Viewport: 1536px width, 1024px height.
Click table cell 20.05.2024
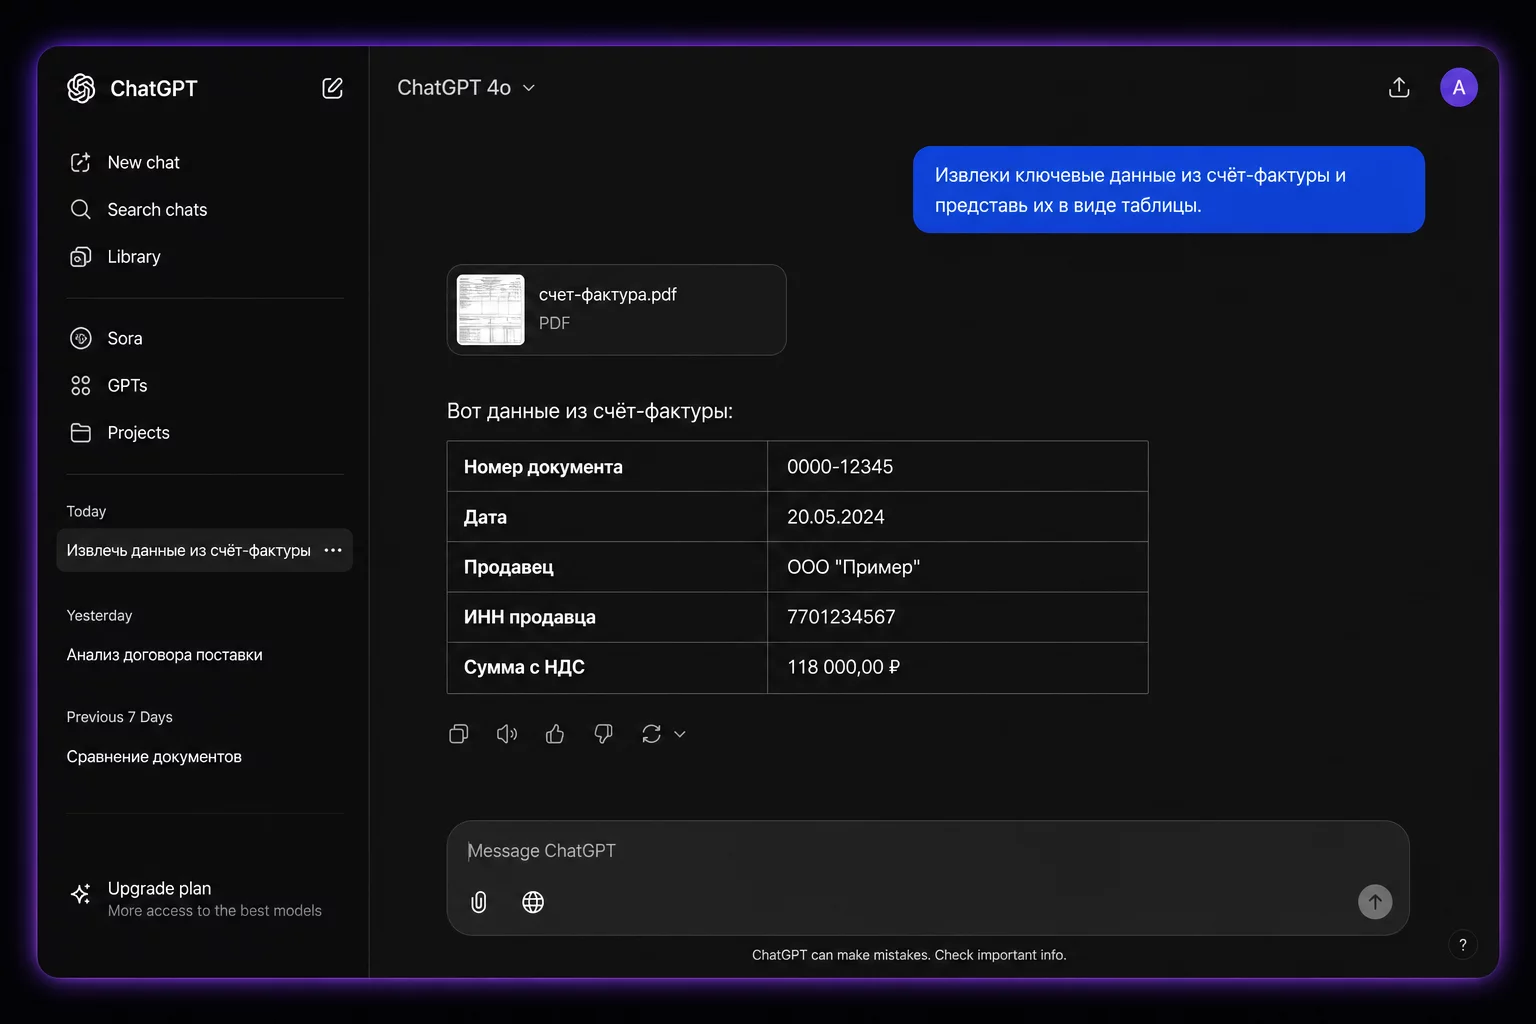pyautogui.click(x=958, y=517)
